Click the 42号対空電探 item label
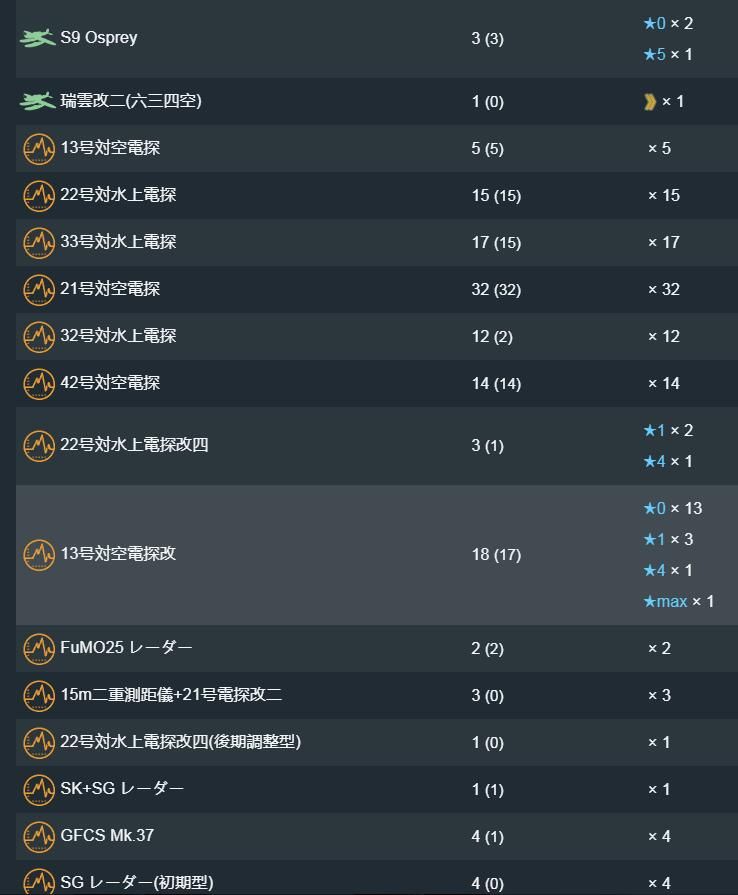Image resolution: width=738 pixels, height=895 pixels. [x=110, y=383]
